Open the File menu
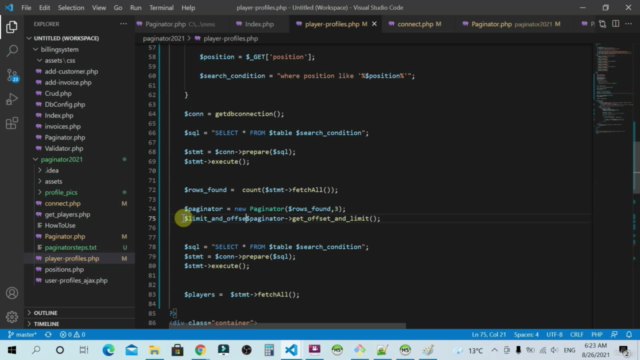 coord(26,8)
